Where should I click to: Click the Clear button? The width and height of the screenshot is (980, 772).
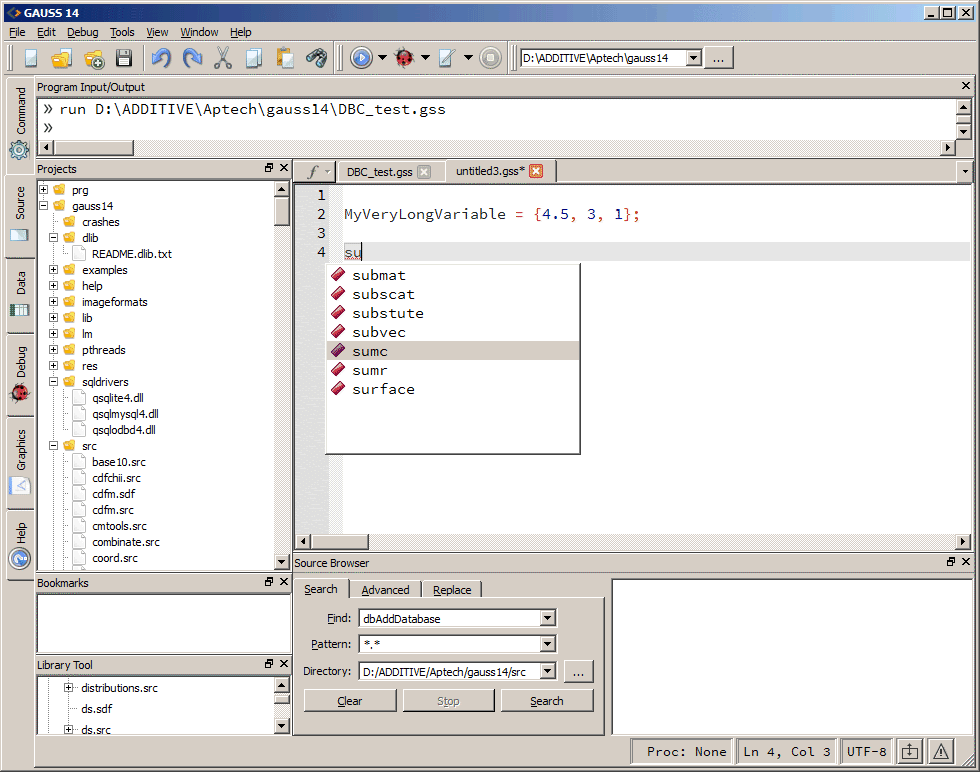click(350, 701)
